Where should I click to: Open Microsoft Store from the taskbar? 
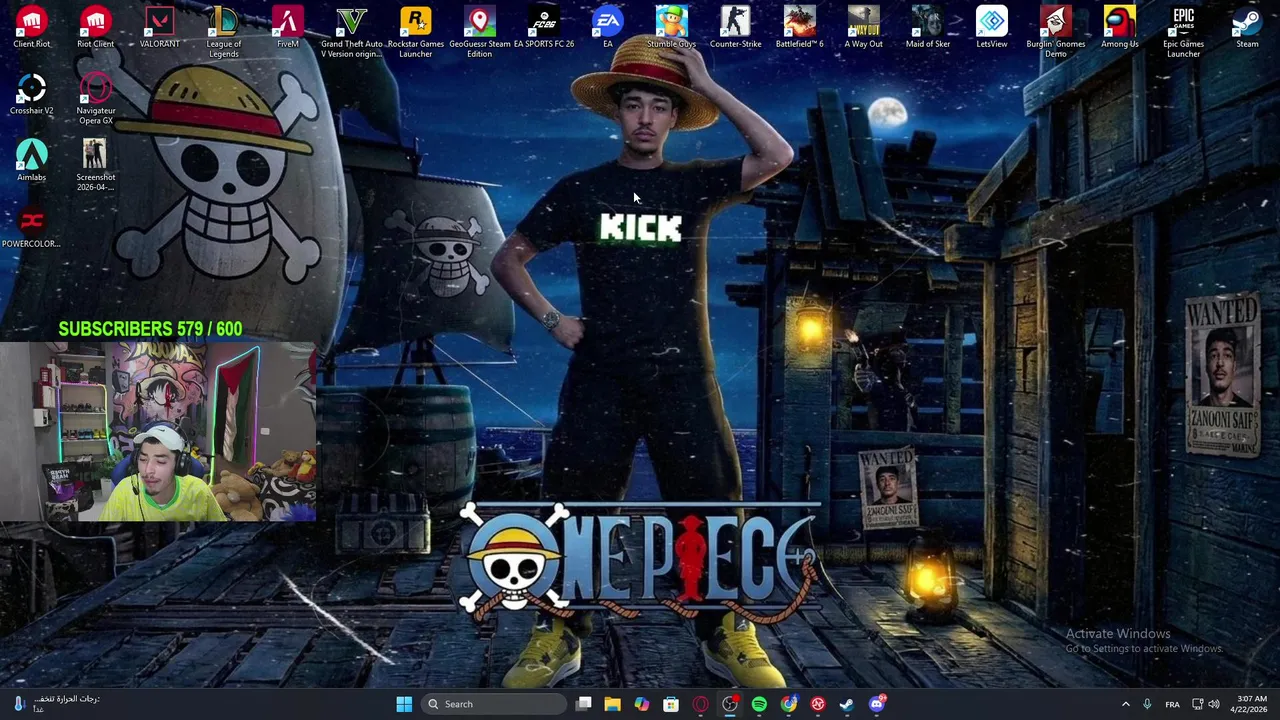click(x=671, y=704)
